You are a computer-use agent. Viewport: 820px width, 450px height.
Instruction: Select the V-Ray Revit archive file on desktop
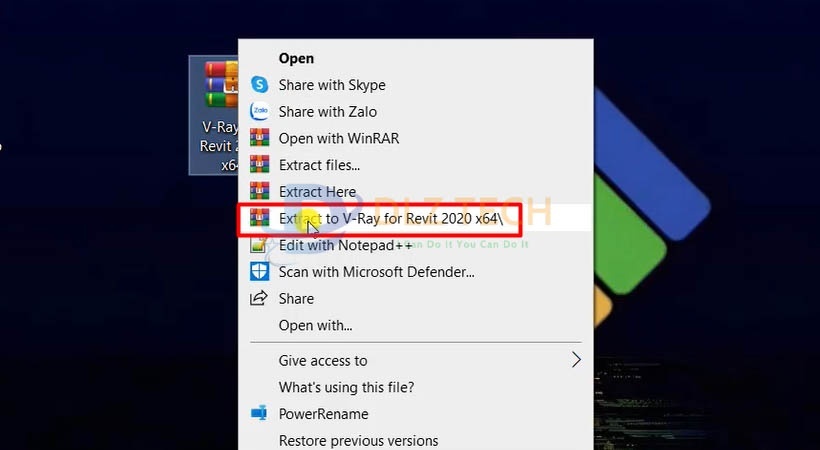(215, 112)
